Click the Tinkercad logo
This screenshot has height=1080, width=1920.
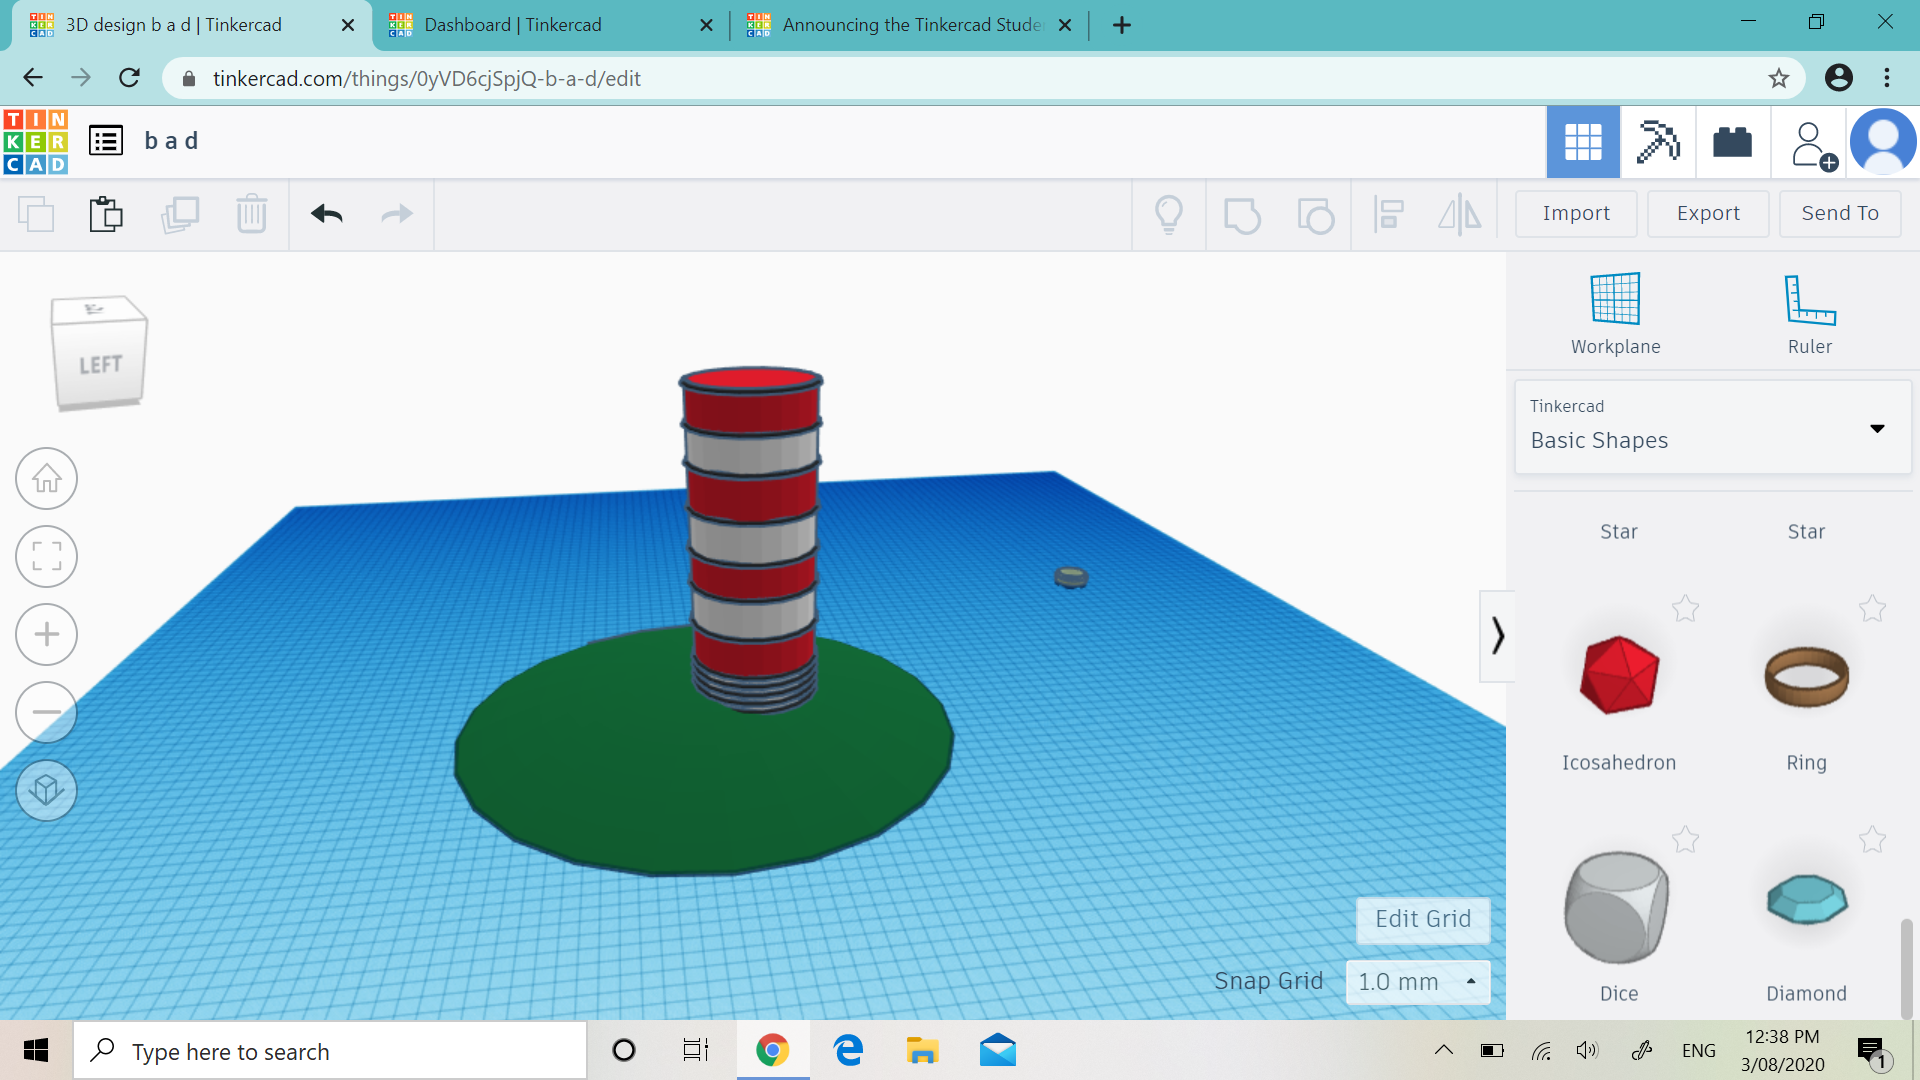(36, 141)
